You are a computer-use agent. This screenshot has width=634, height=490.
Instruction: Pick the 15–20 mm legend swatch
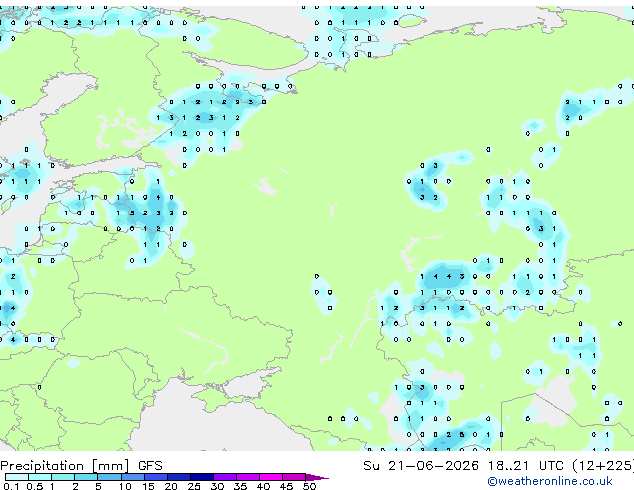click(156, 477)
